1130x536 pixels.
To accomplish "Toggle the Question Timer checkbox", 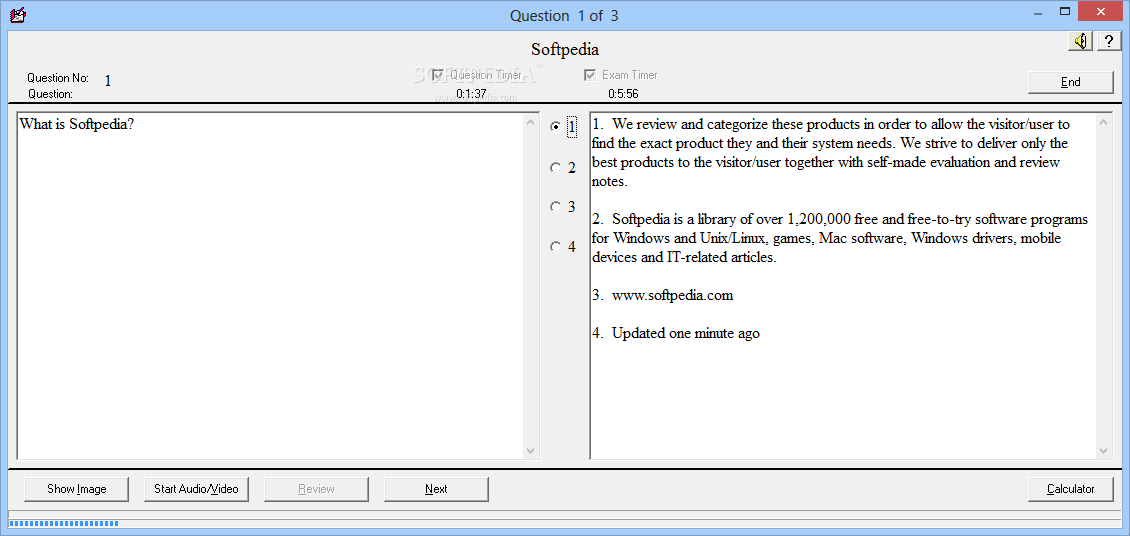I will click(x=437, y=75).
